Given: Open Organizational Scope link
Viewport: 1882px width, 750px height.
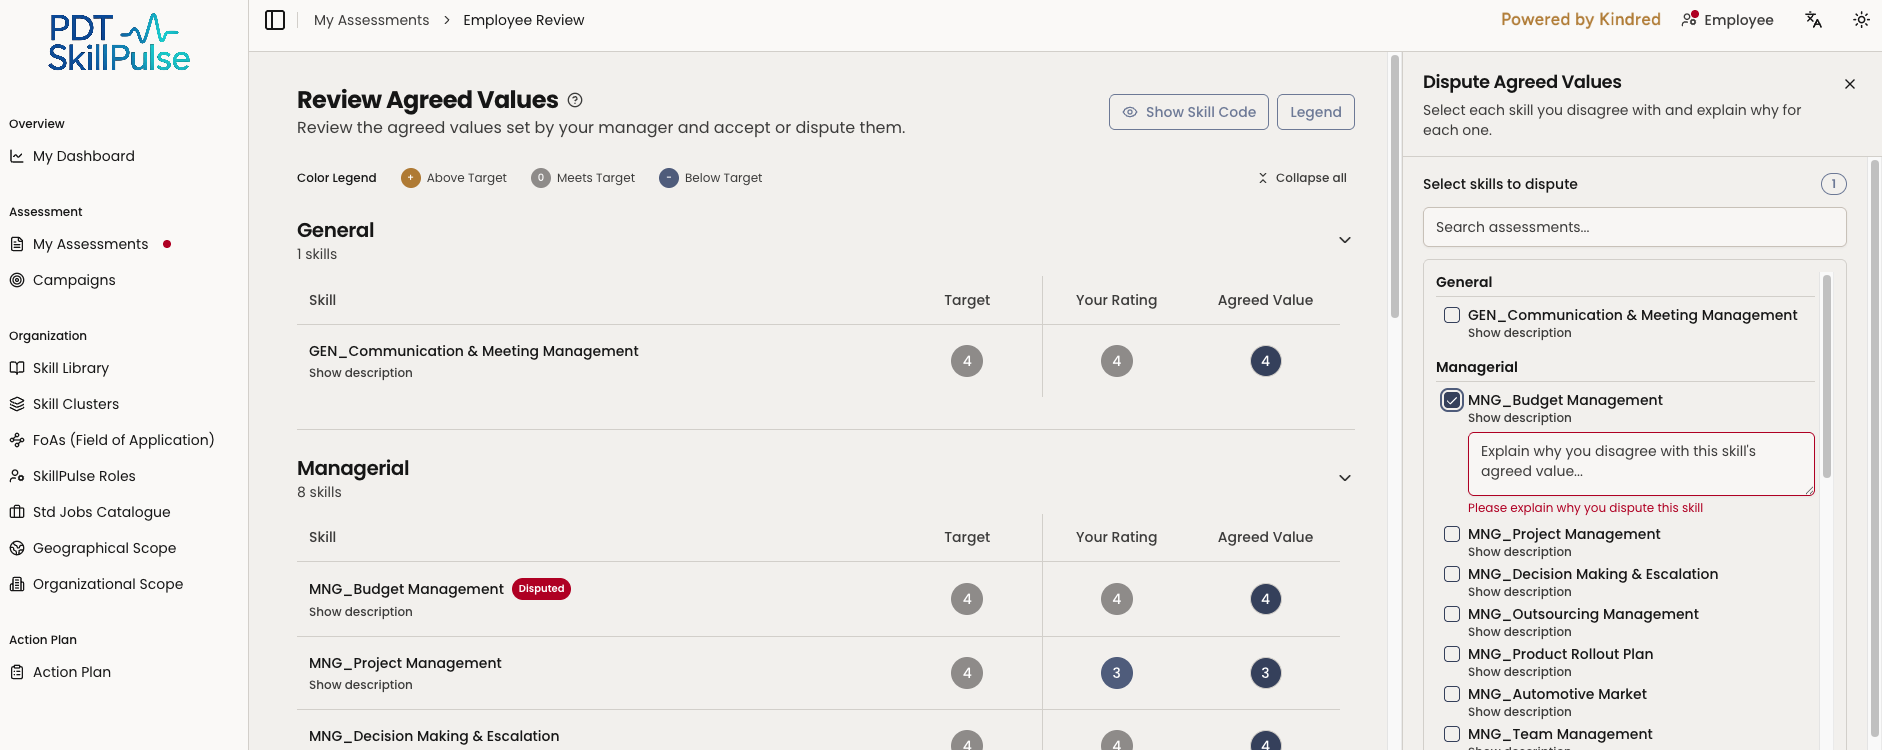Looking at the screenshot, I should (108, 584).
